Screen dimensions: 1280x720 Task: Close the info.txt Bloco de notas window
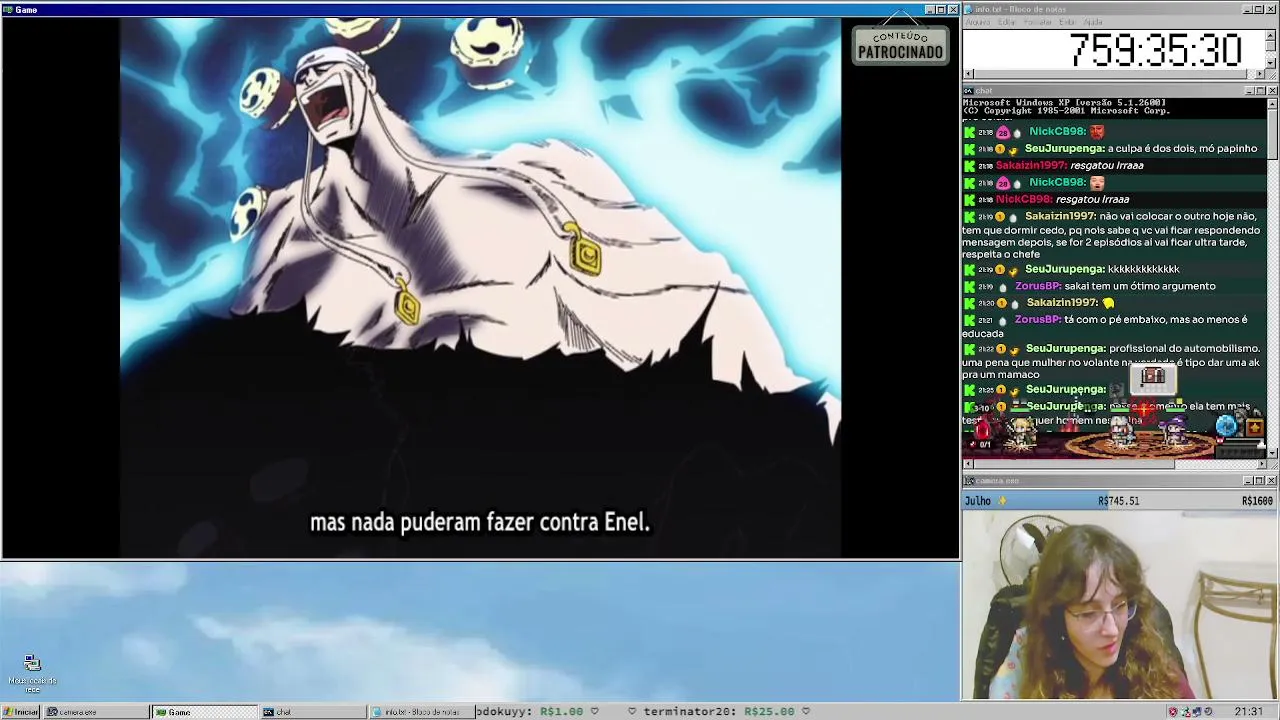pyautogui.click(x=1272, y=9)
